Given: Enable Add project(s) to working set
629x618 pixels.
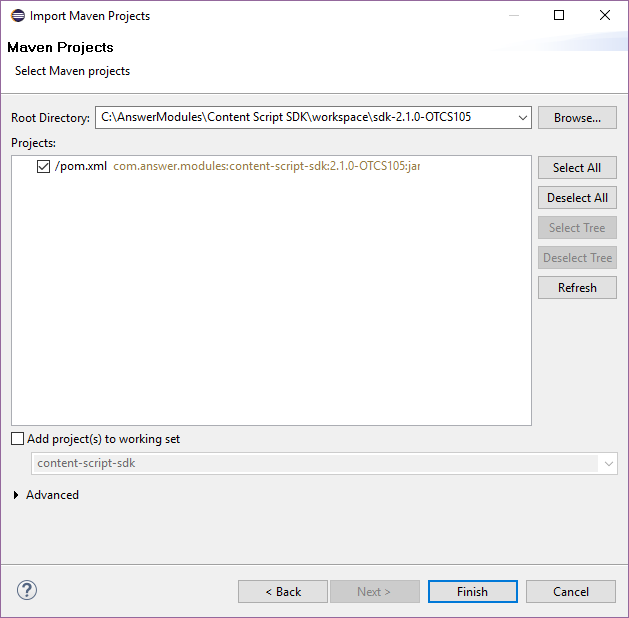Looking at the screenshot, I should tap(18, 439).
